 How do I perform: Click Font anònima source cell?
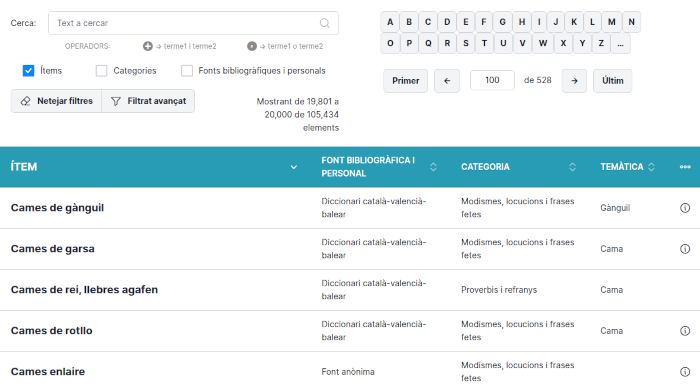pos(348,372)
